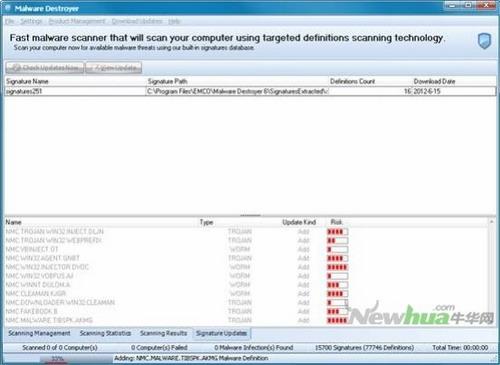Switch to the Scanning Results tab
Image resolution: width=500 pixels, height=365 pixels.
163,333
